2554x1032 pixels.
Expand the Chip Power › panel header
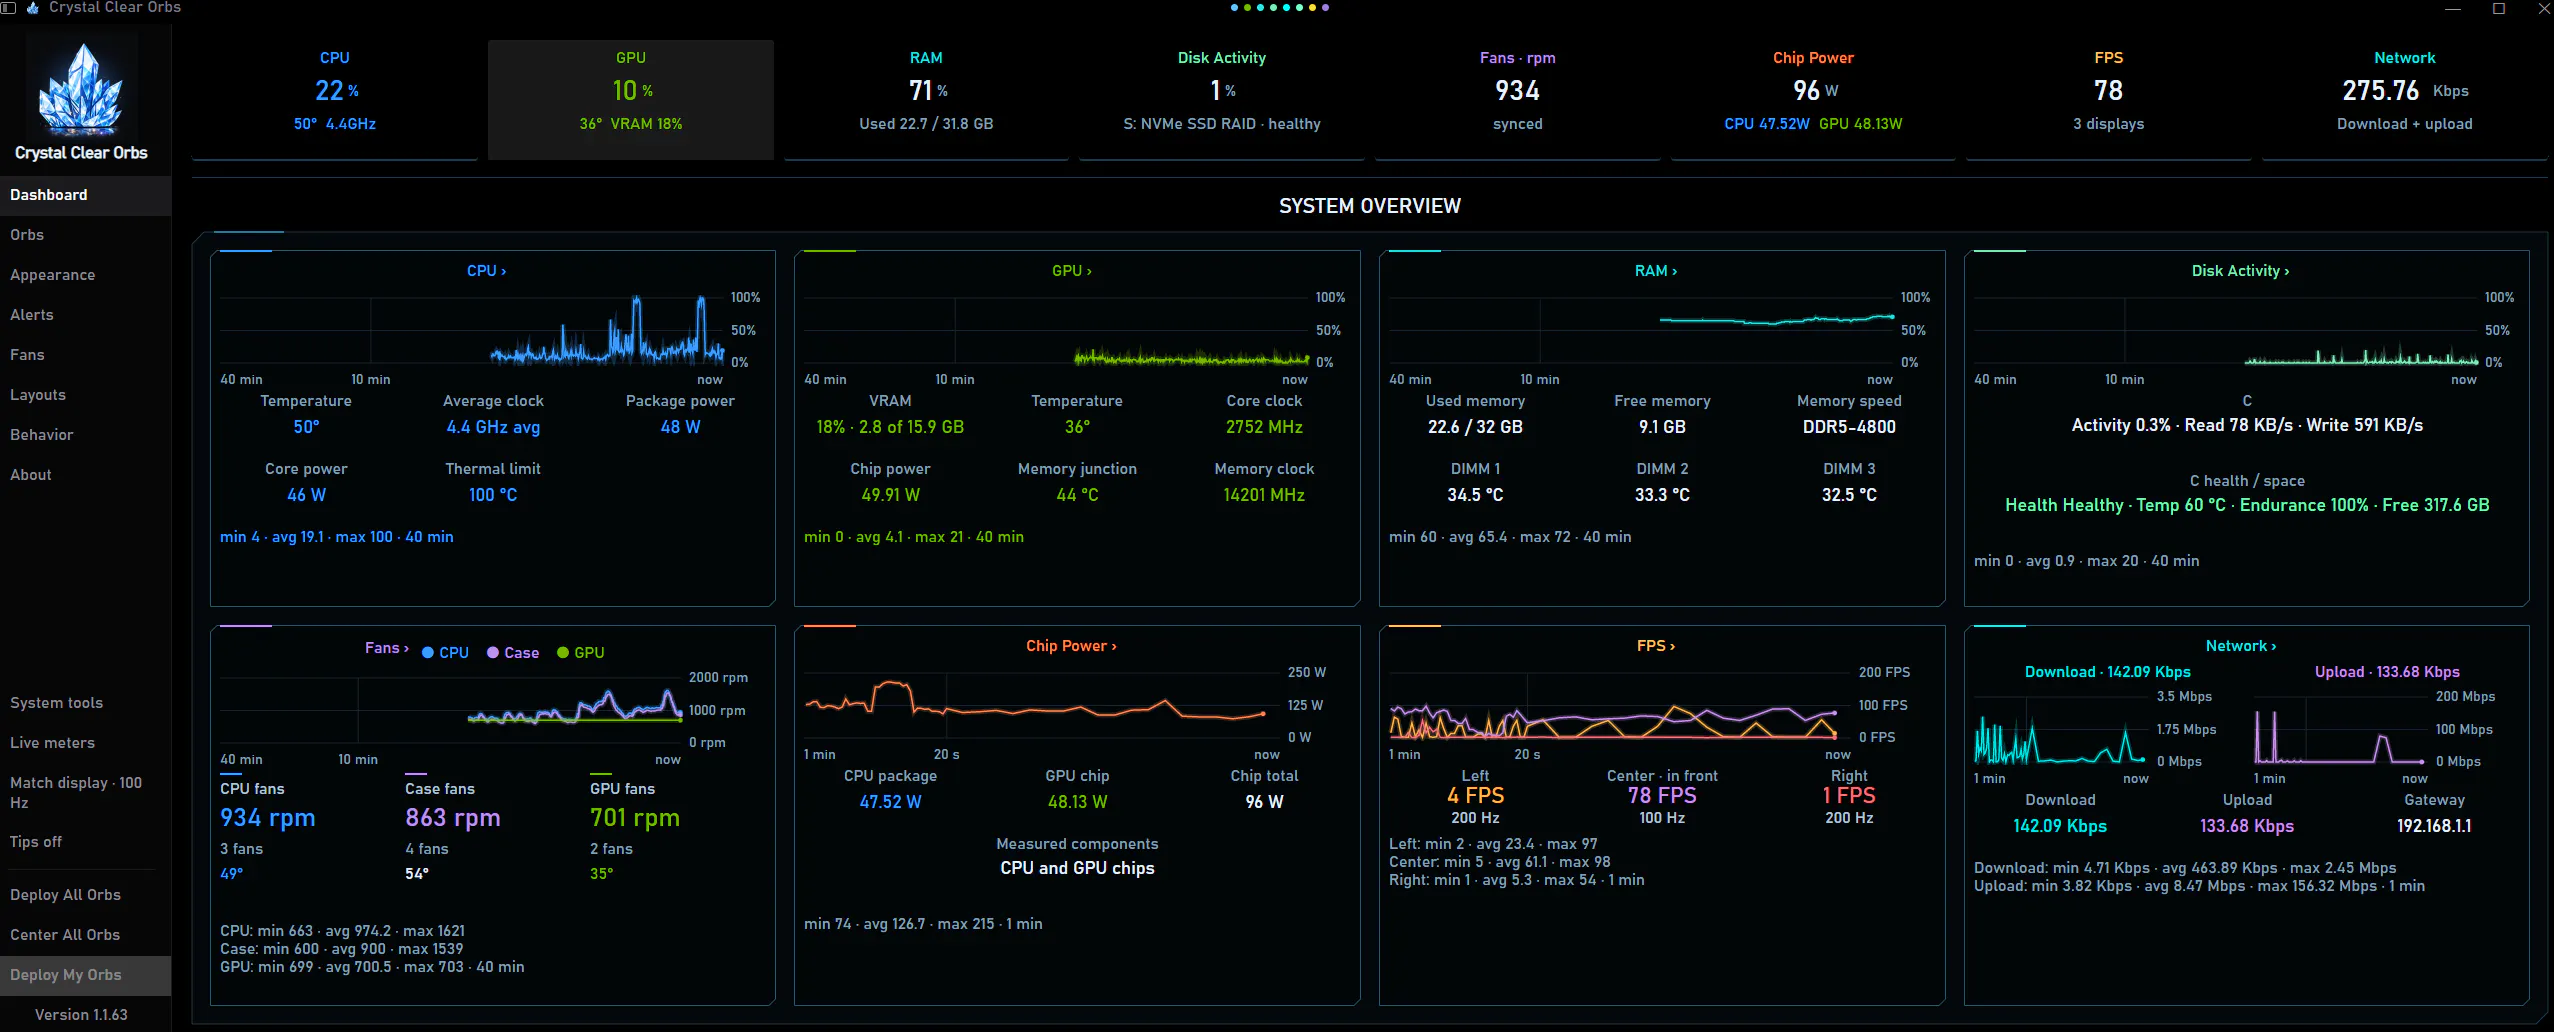click(x=1071, y=646)
